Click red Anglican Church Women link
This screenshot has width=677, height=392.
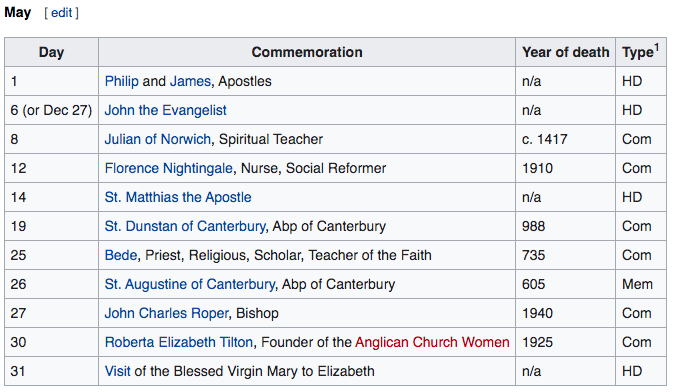click(x=432, y=342)
